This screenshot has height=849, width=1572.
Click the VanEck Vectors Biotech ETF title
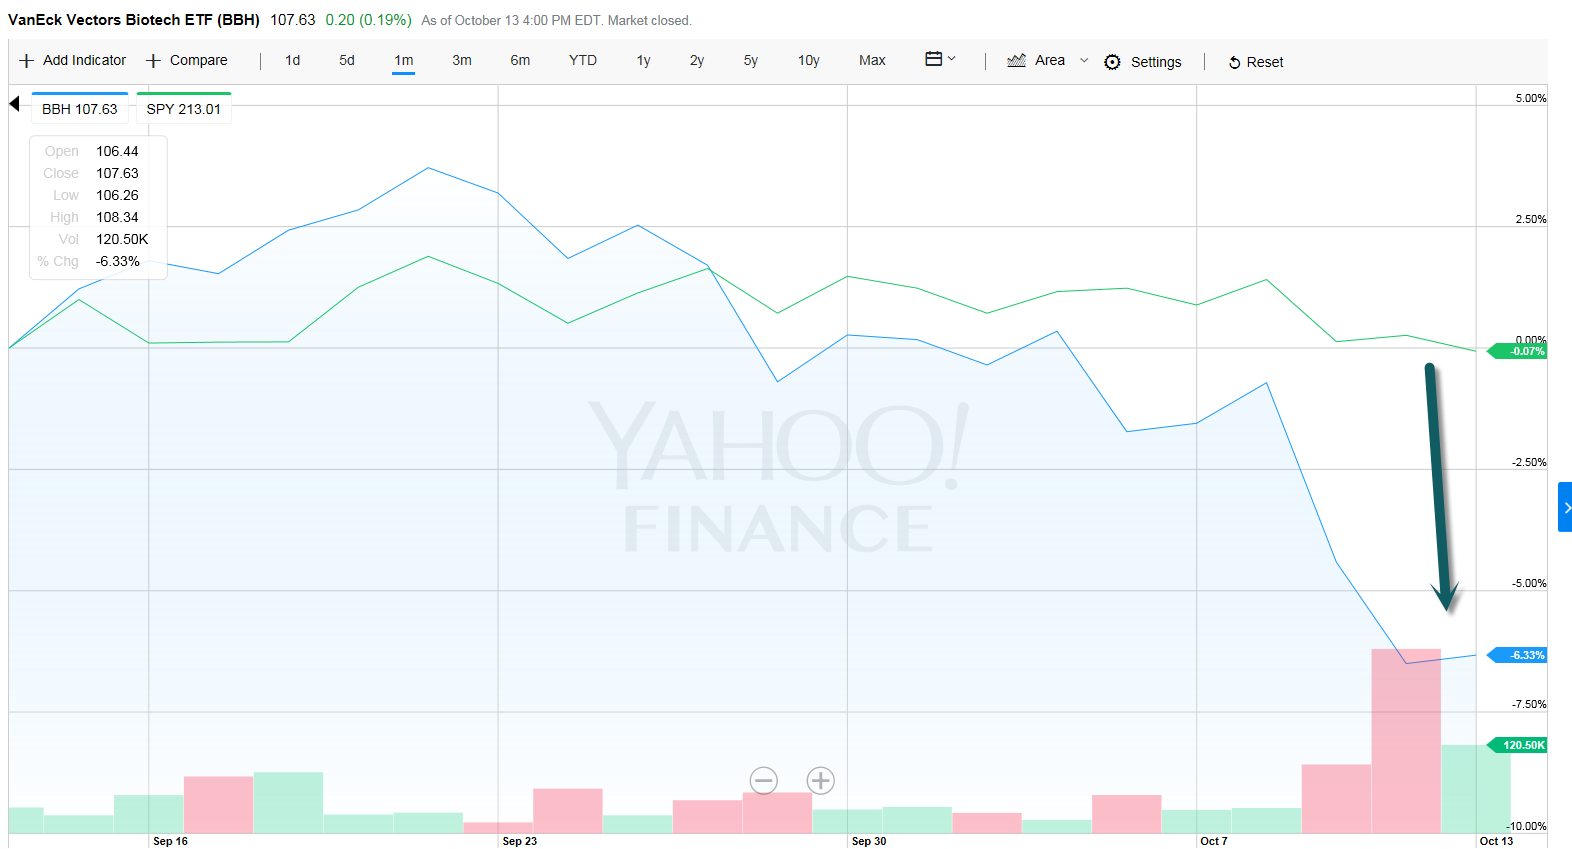[134, 20]
